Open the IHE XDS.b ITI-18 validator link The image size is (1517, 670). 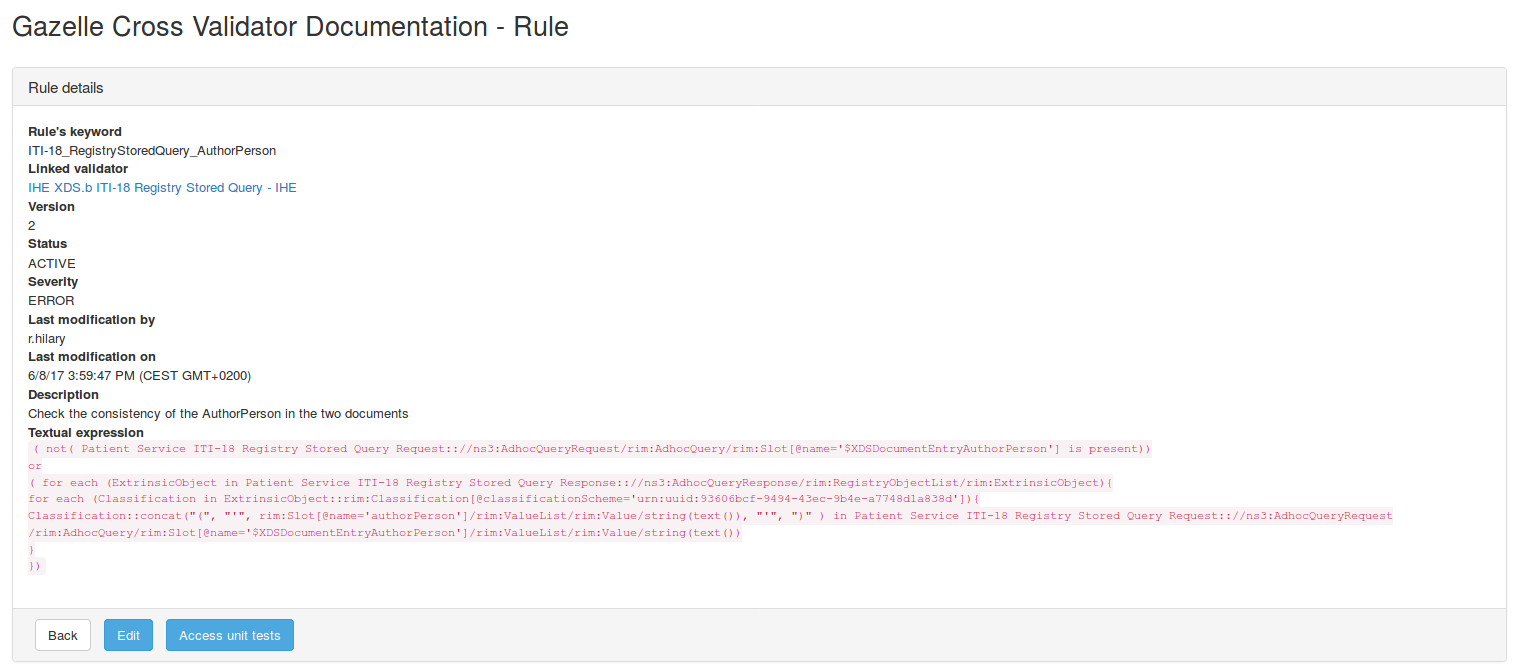162,188
